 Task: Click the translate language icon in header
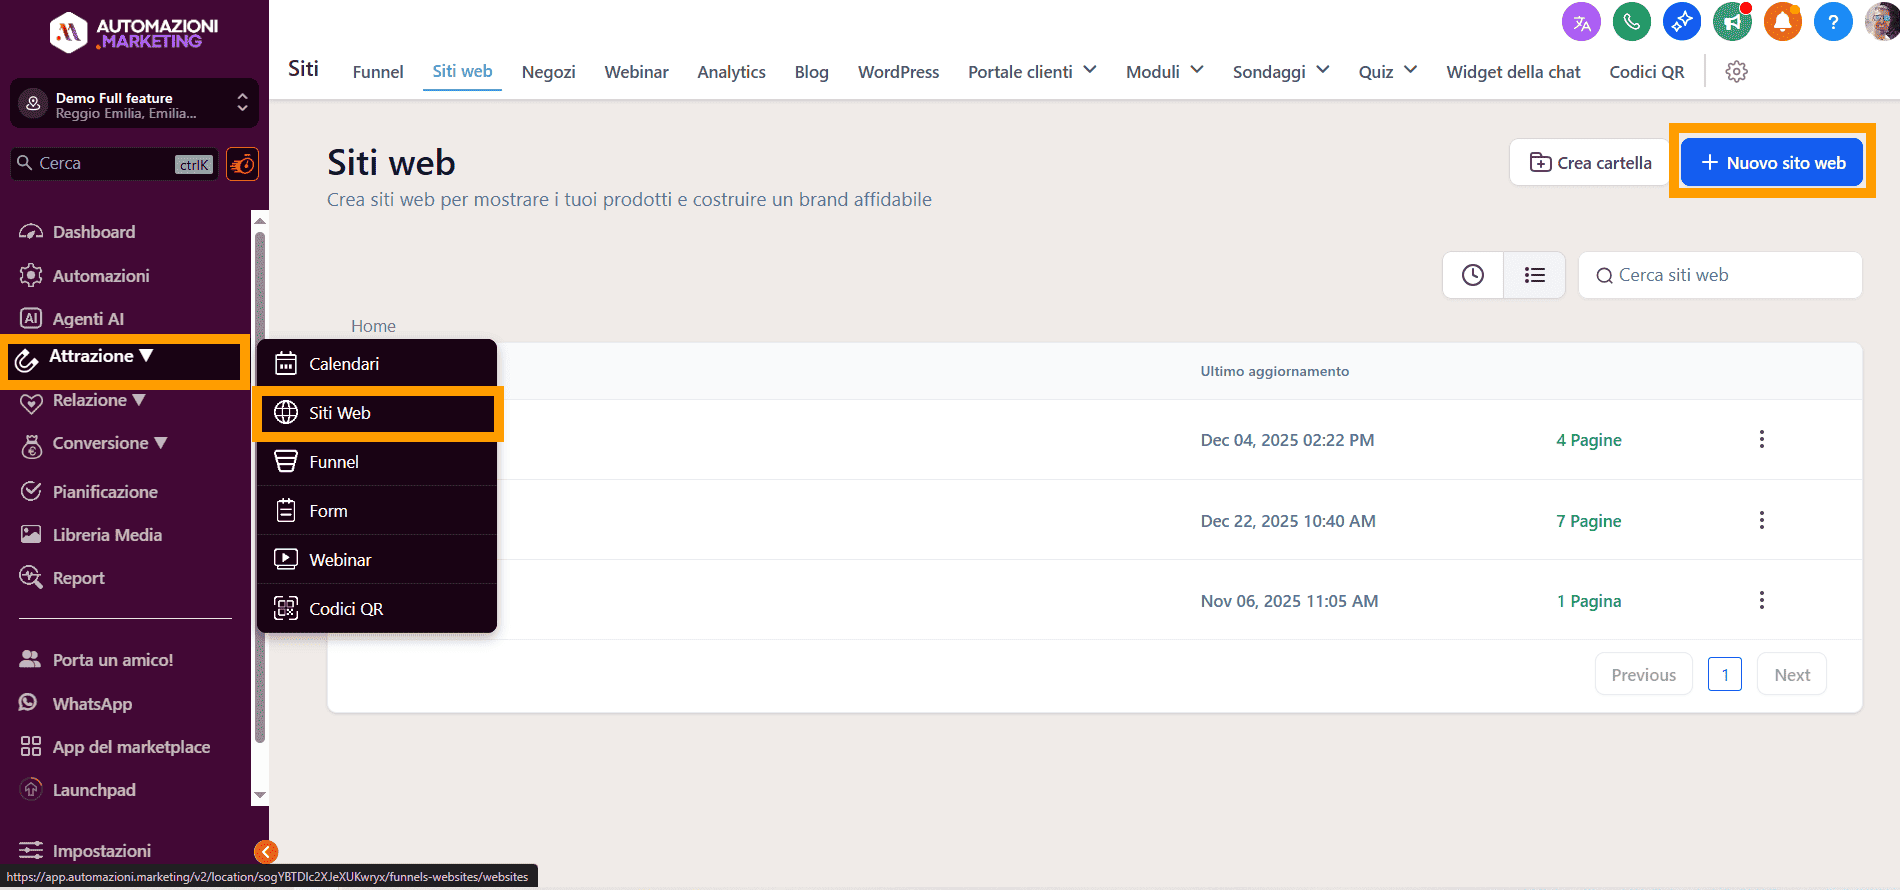(x=1581, y=22)
